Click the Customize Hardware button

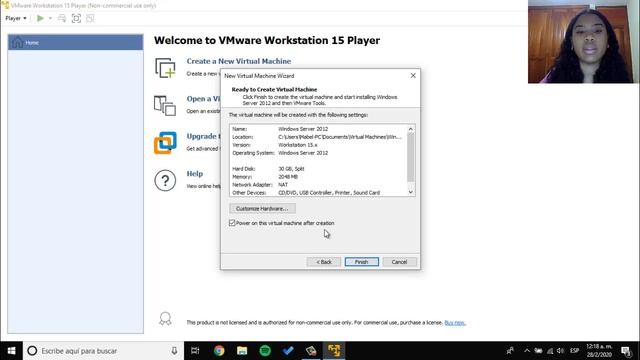(262, 209)
